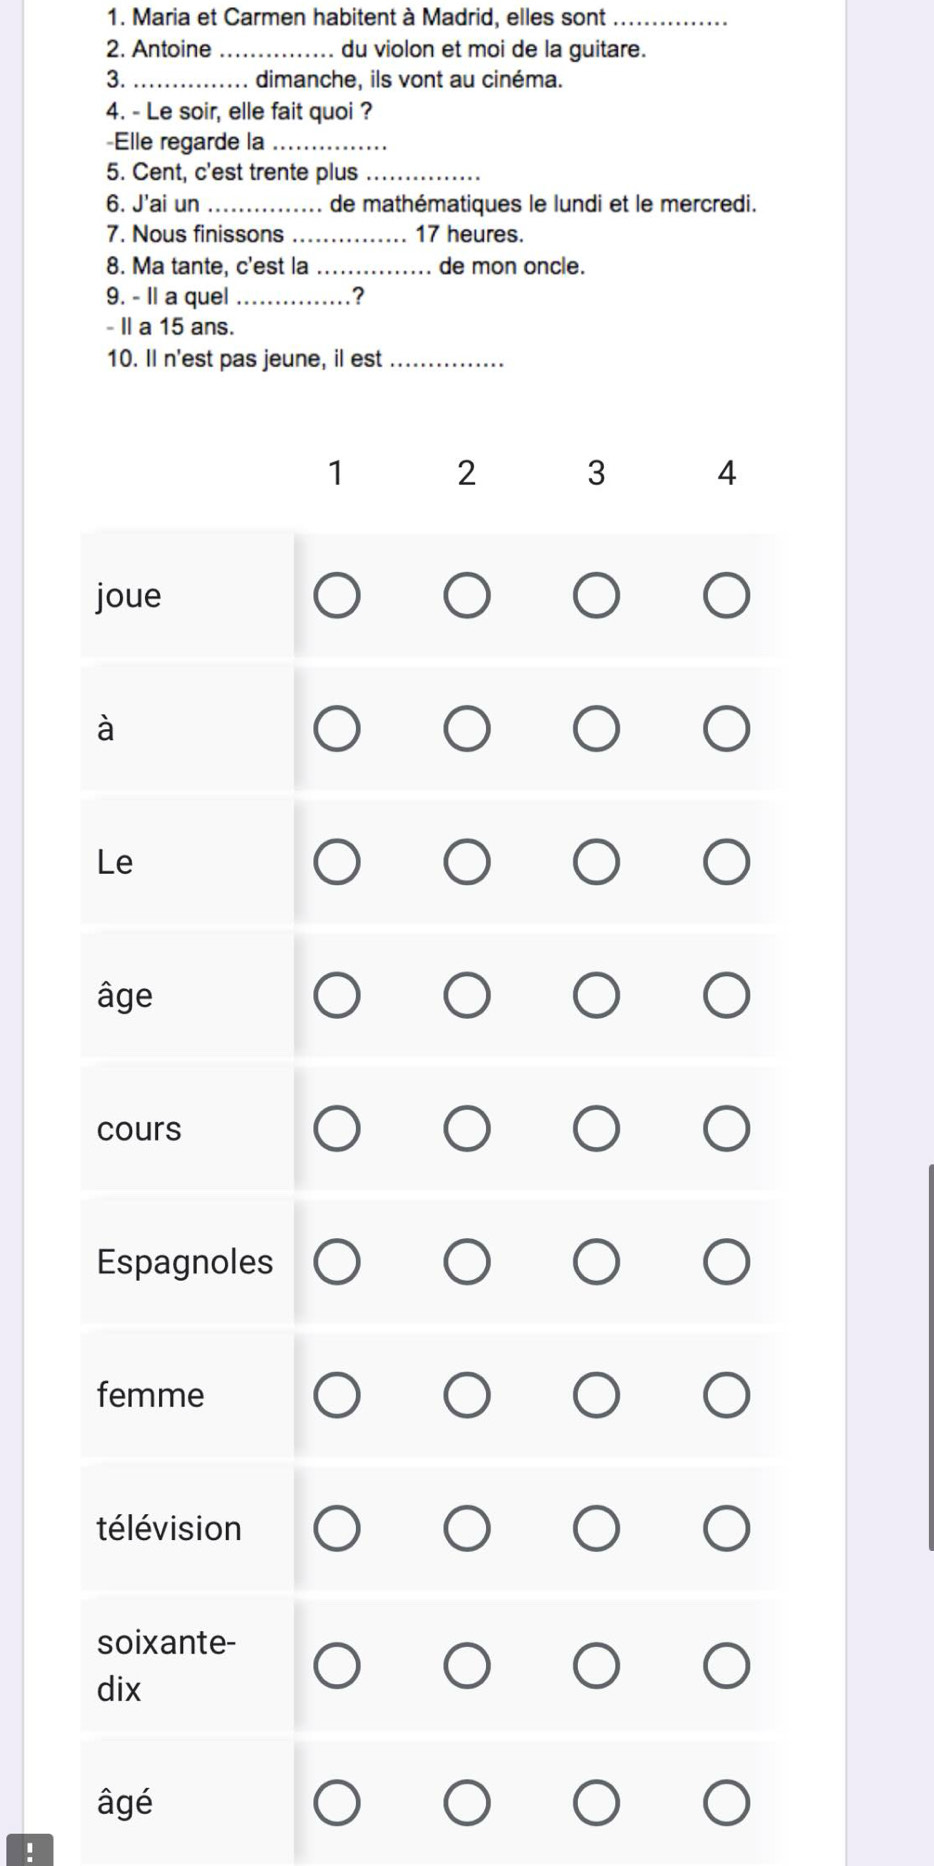The image size is (934, 1866).
Task: Pick column 1 for 'soixante-dix'
Action: click(x=337, y=1666)
